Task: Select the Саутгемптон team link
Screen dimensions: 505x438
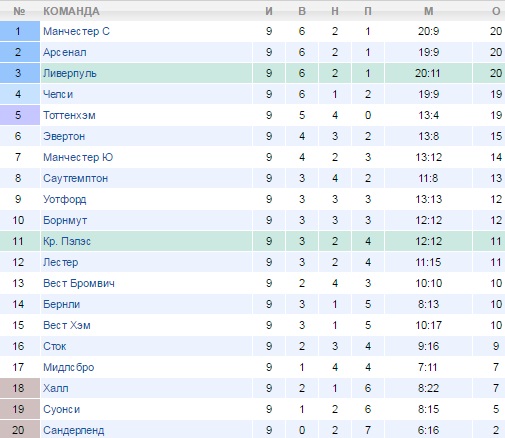Action: click(x=75, y=178)
